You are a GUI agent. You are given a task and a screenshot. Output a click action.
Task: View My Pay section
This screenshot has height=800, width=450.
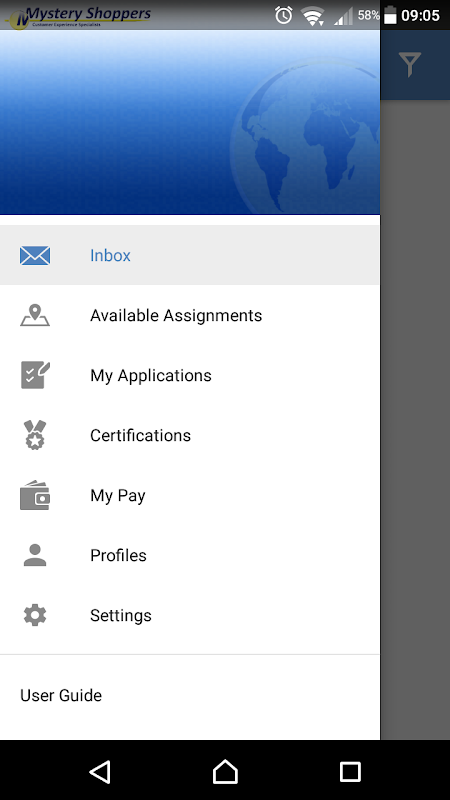[x=190, y=495]
